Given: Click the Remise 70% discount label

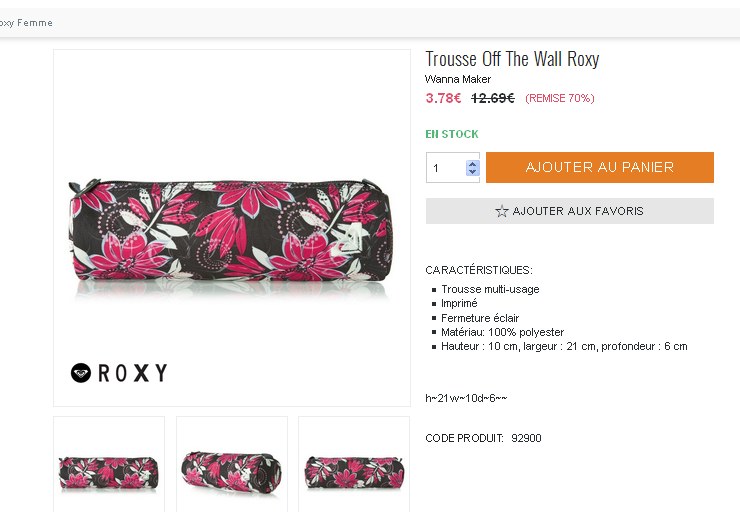Looking at the screenshot, I should pyautogui.click(x=559, y=98).
